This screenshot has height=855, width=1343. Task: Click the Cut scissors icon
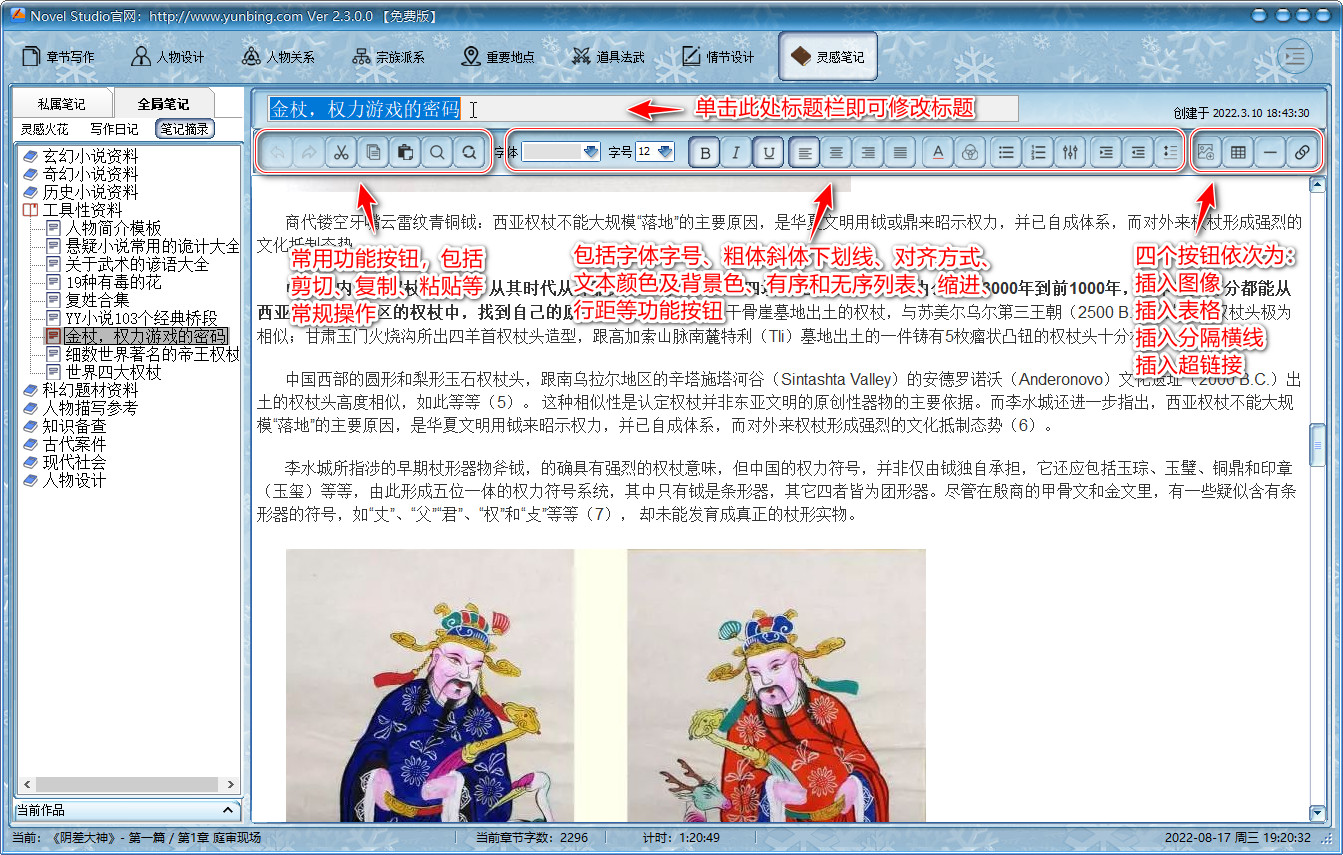point(341,153)
